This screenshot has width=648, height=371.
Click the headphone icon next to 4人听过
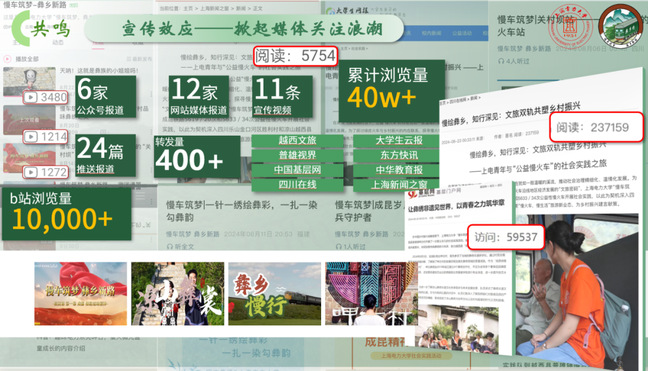click(501, 61)
